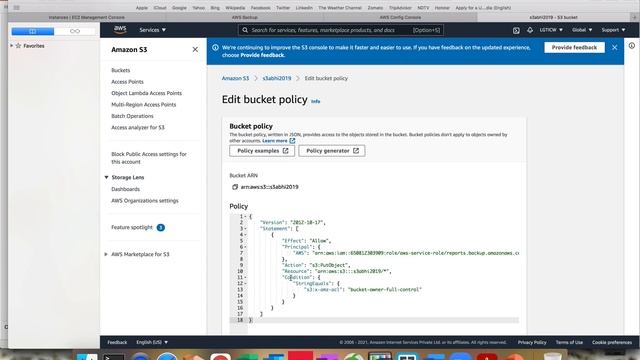Open the notifications bell
The height and width of the screenshot is (360, 640).
point(529,30)
